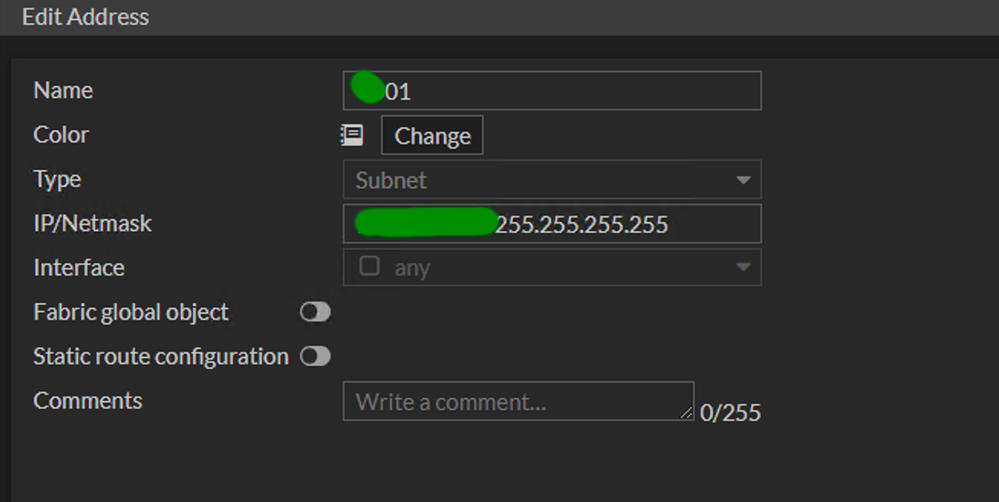The height and width of the screenshot is (502, 999).
Task: Click the Color label text
Action: (x=61, y=135)
